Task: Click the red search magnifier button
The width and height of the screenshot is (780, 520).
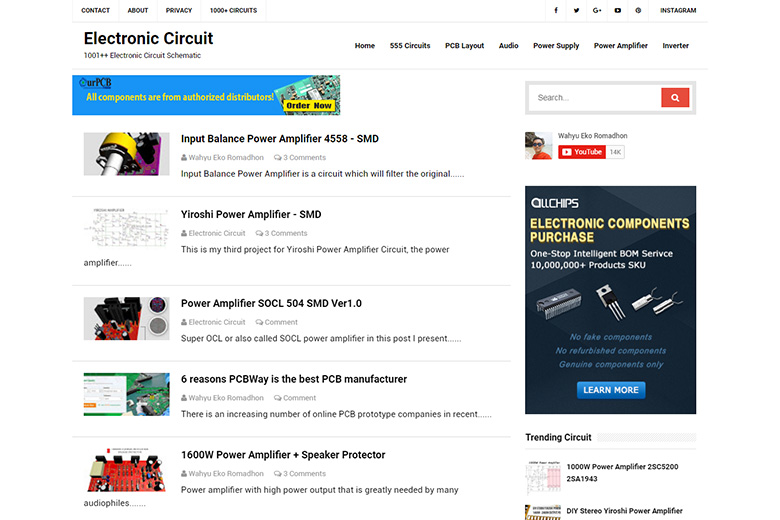Action: click(675, 98)
